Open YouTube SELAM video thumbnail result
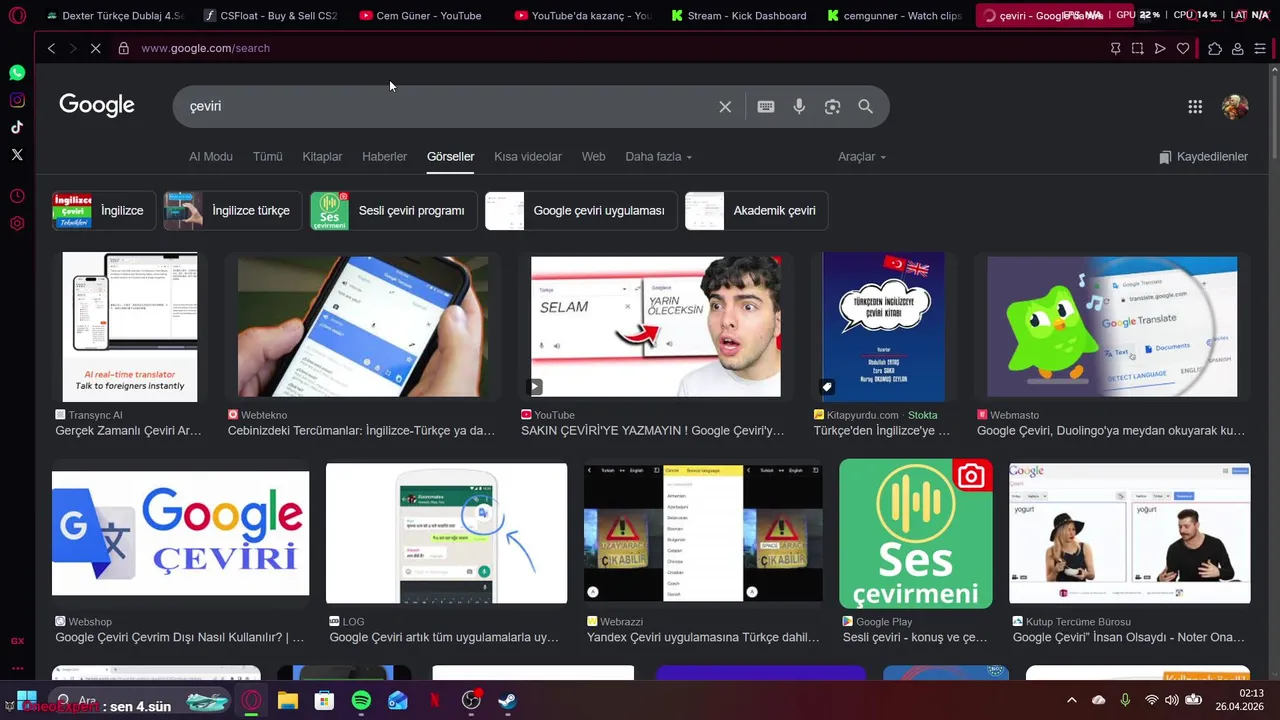This screenshot has width=1280, height=720. click(x=656, y=327)
